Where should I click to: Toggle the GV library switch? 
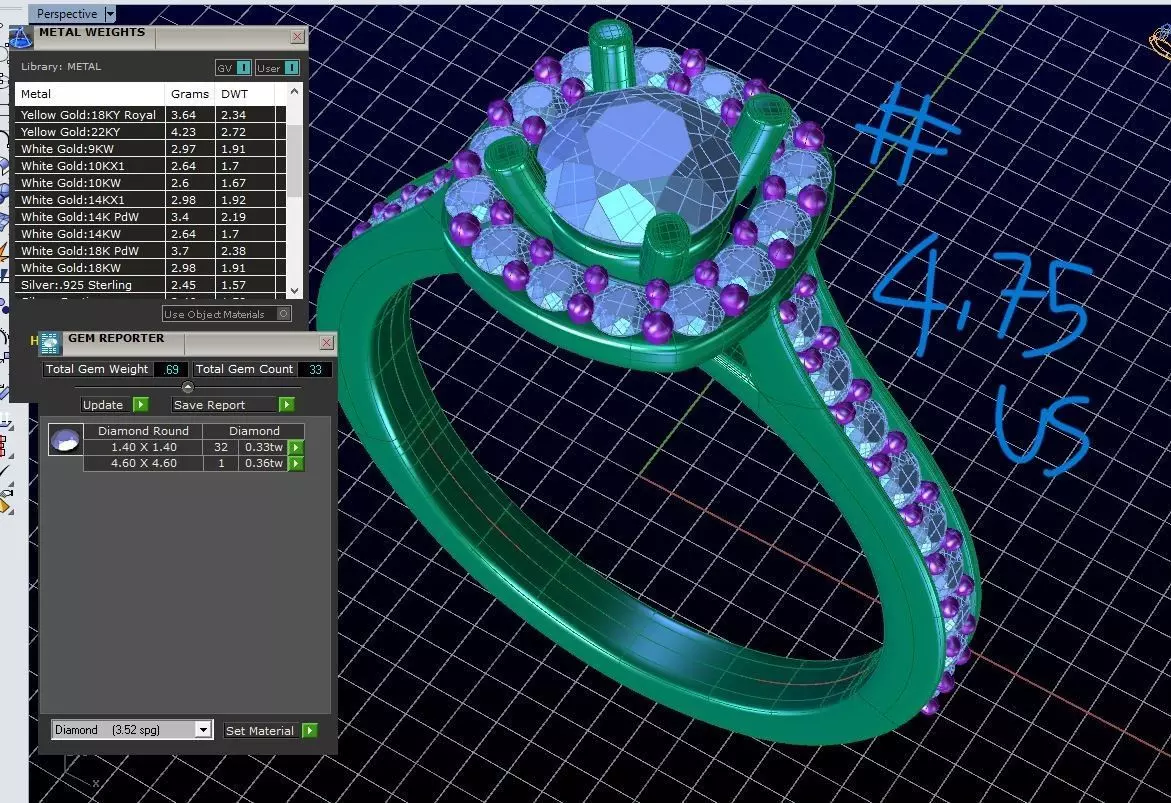[x=243, y=68]
